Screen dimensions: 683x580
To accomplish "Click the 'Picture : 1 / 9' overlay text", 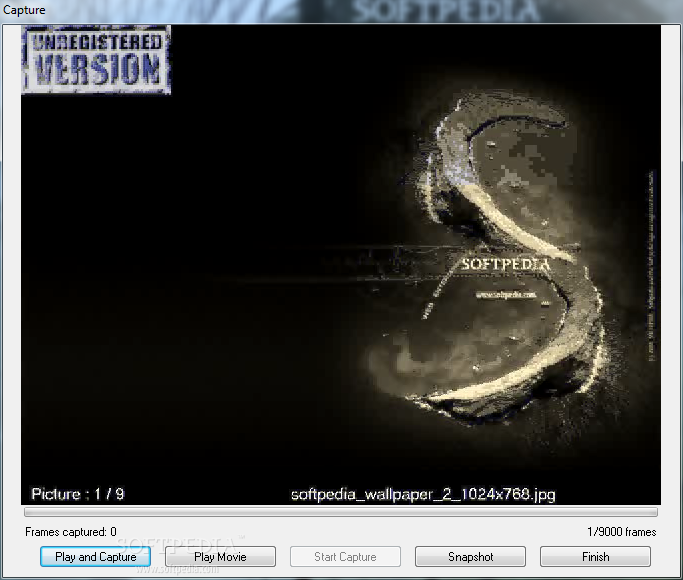I will (78, 494).
